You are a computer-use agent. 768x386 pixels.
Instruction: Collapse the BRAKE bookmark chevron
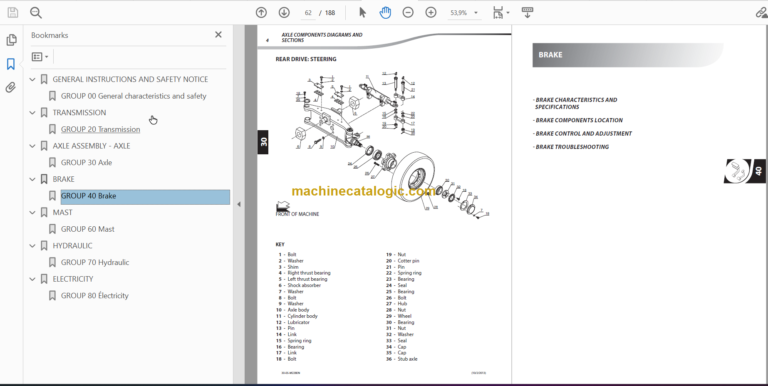[32, 179]
